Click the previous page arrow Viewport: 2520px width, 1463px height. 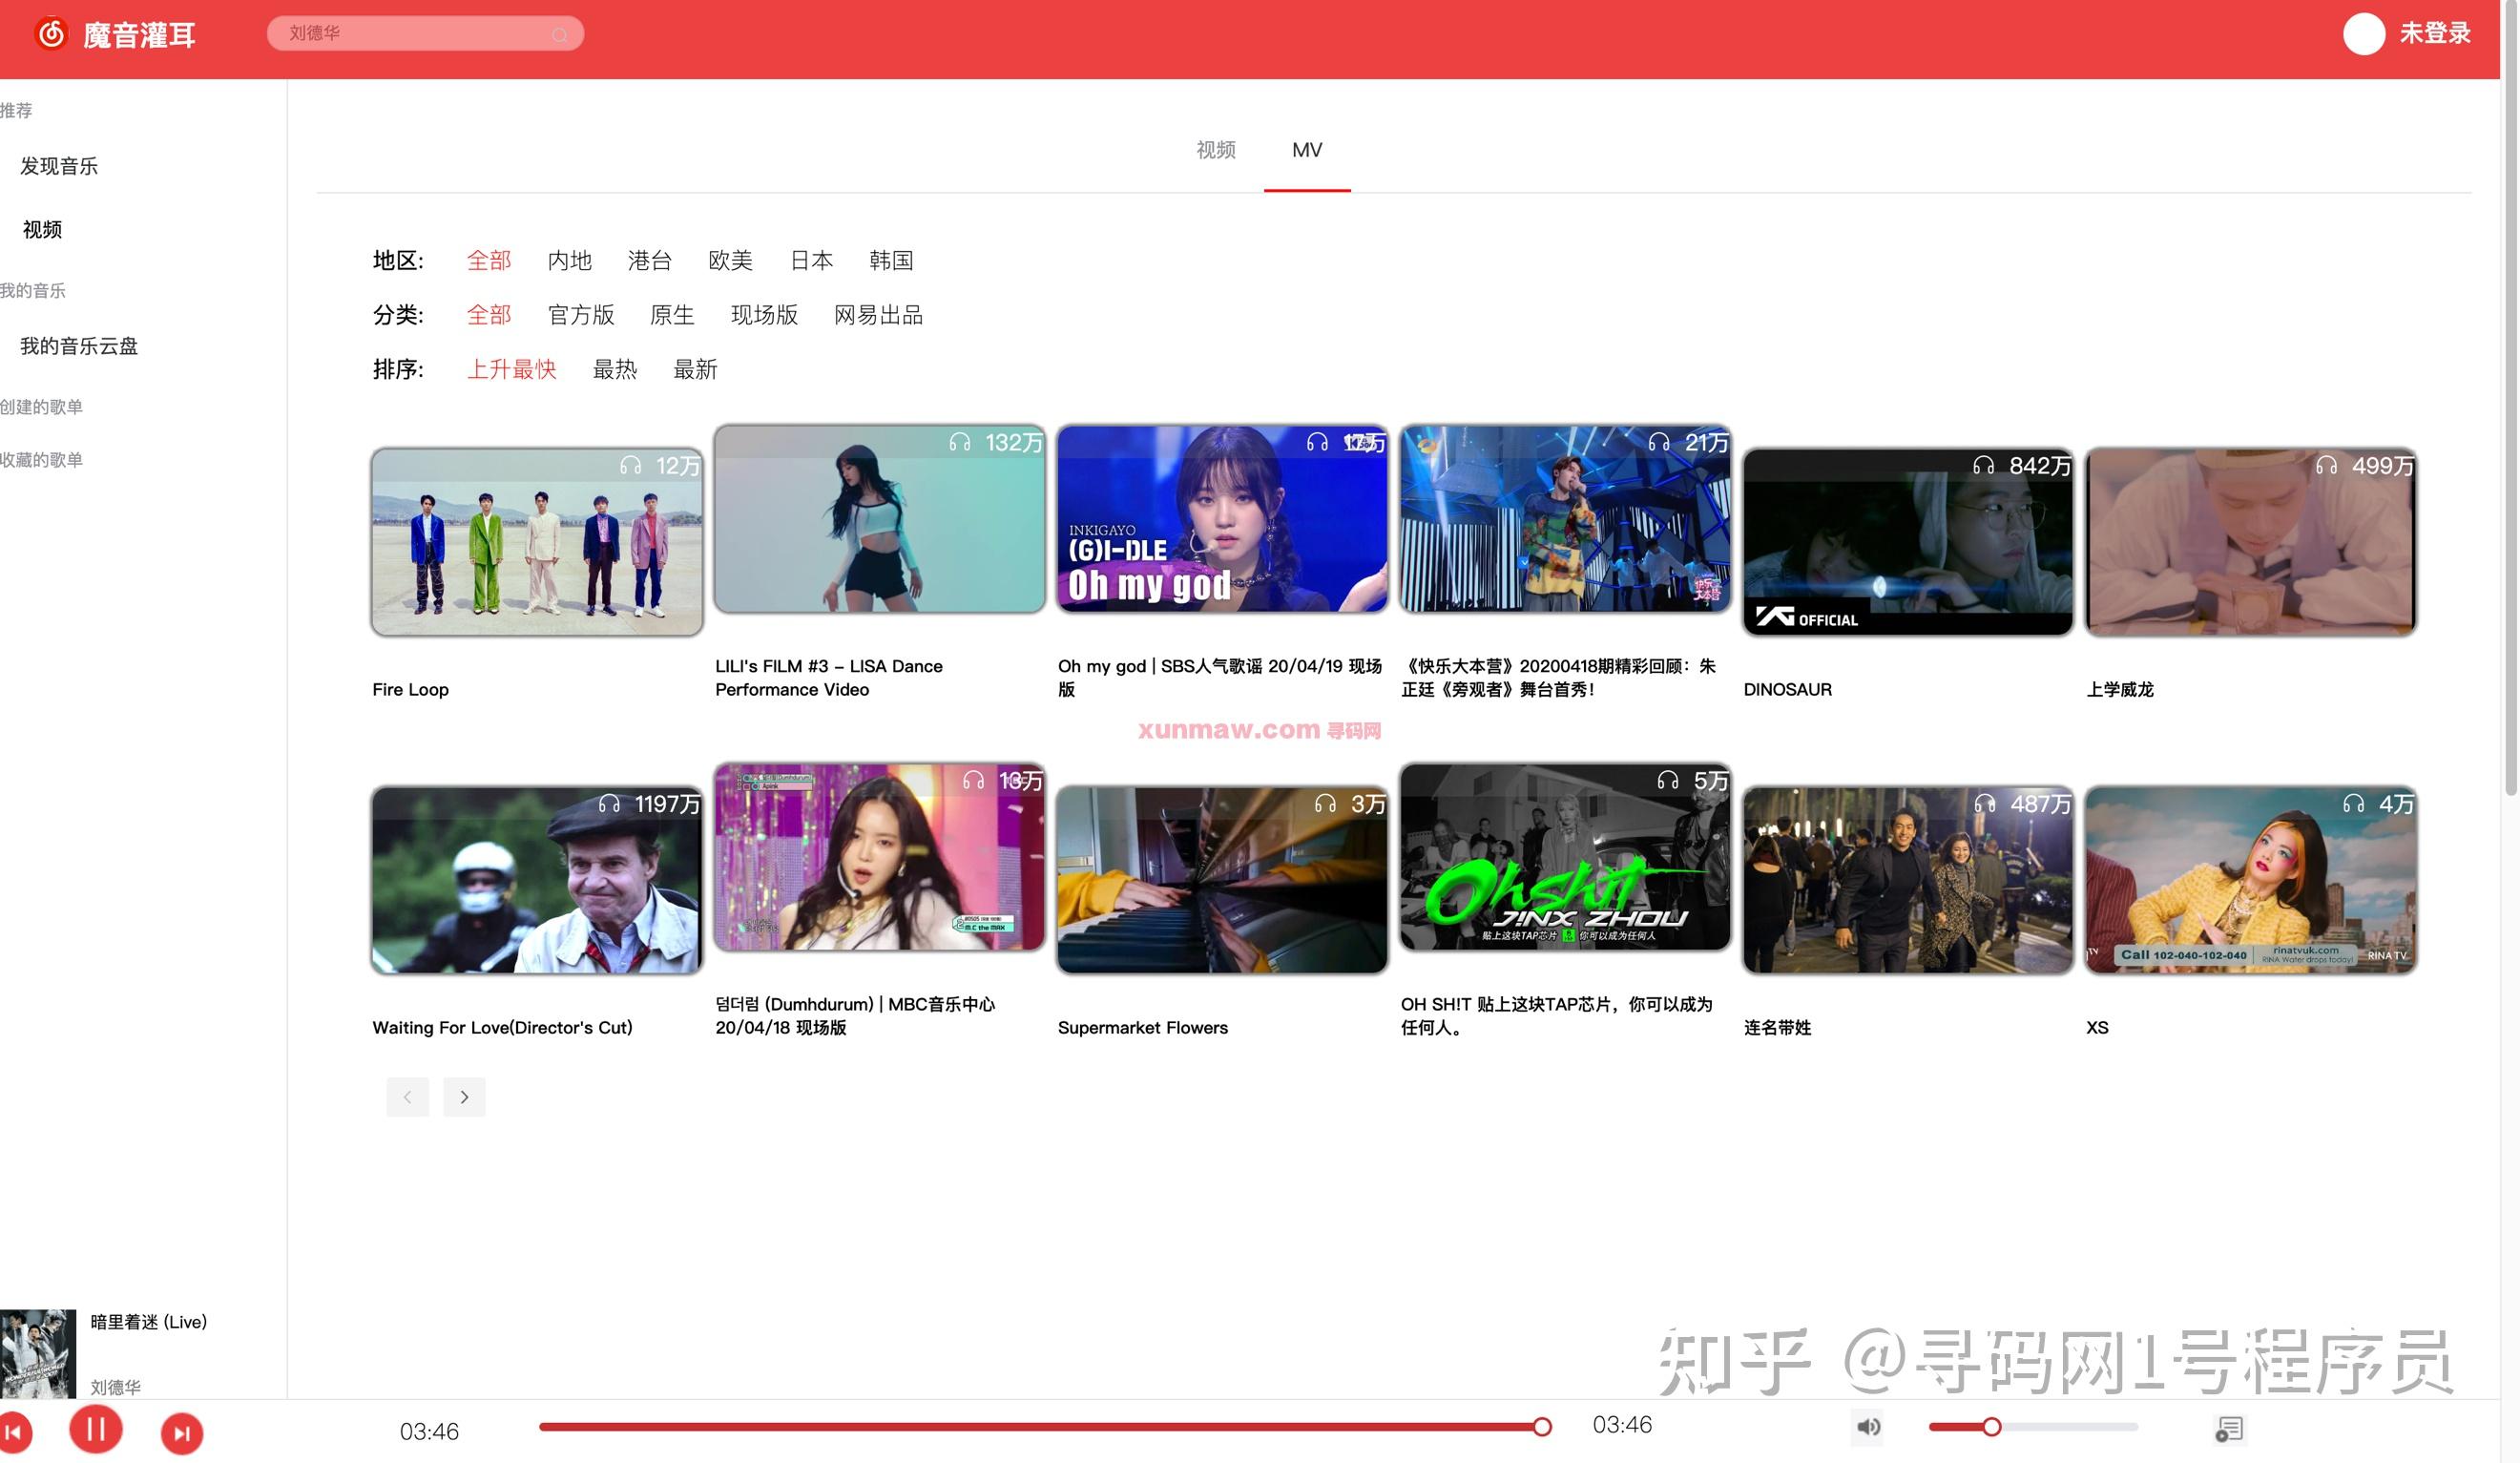(407, 1096)
